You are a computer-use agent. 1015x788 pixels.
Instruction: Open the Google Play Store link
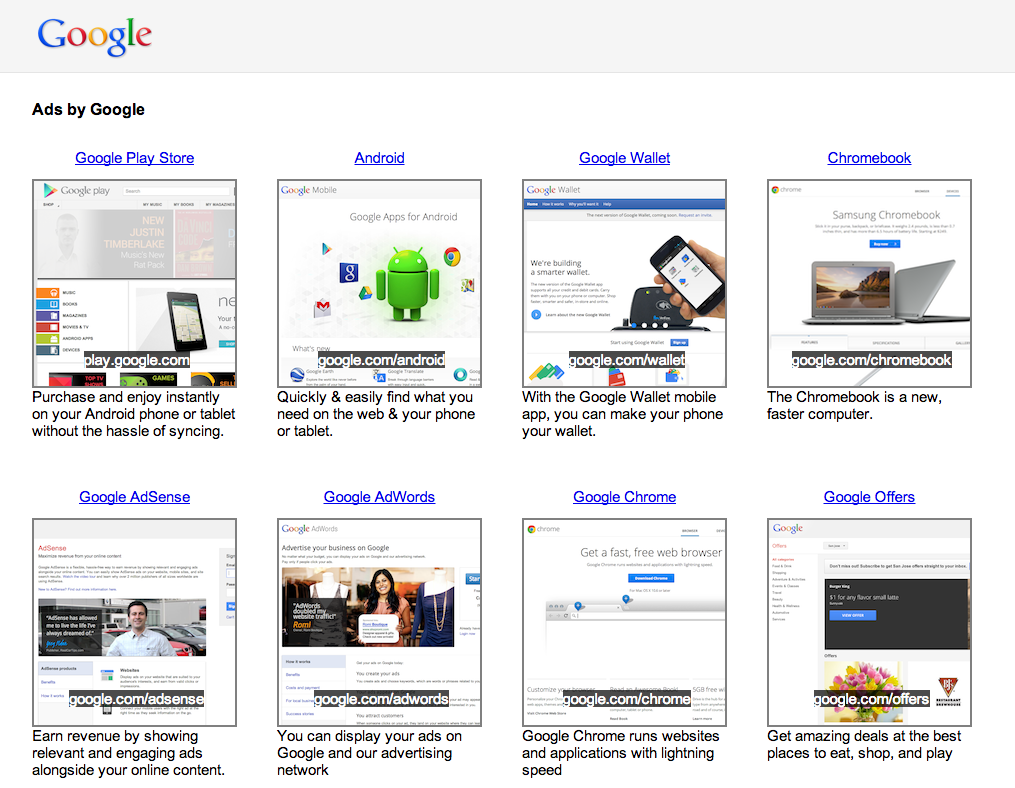[135, 158]
